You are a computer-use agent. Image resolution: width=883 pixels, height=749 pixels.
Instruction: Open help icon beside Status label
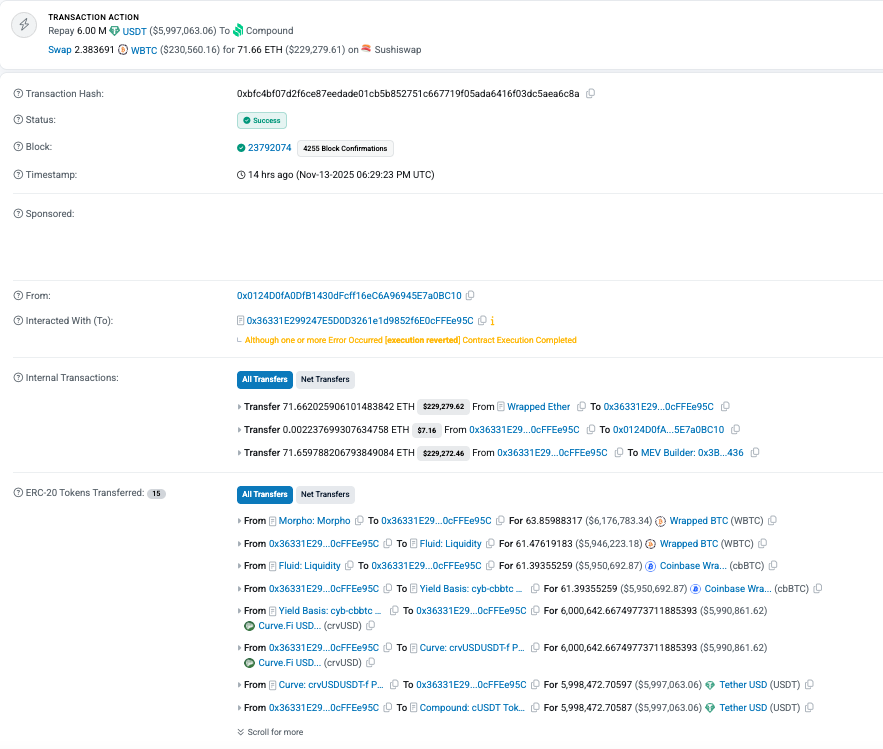pos(18,119)
